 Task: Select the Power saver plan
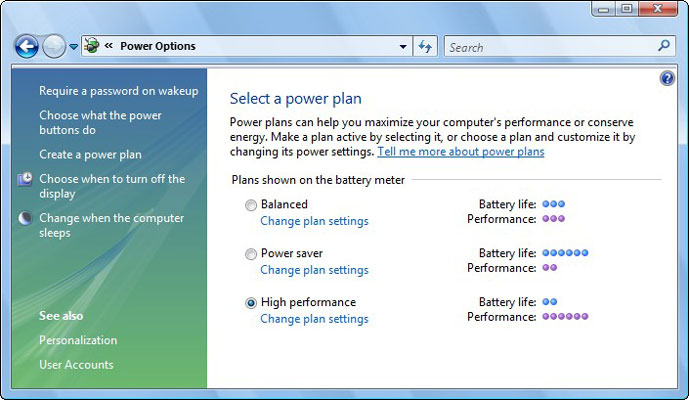click(x=250, y=254)
